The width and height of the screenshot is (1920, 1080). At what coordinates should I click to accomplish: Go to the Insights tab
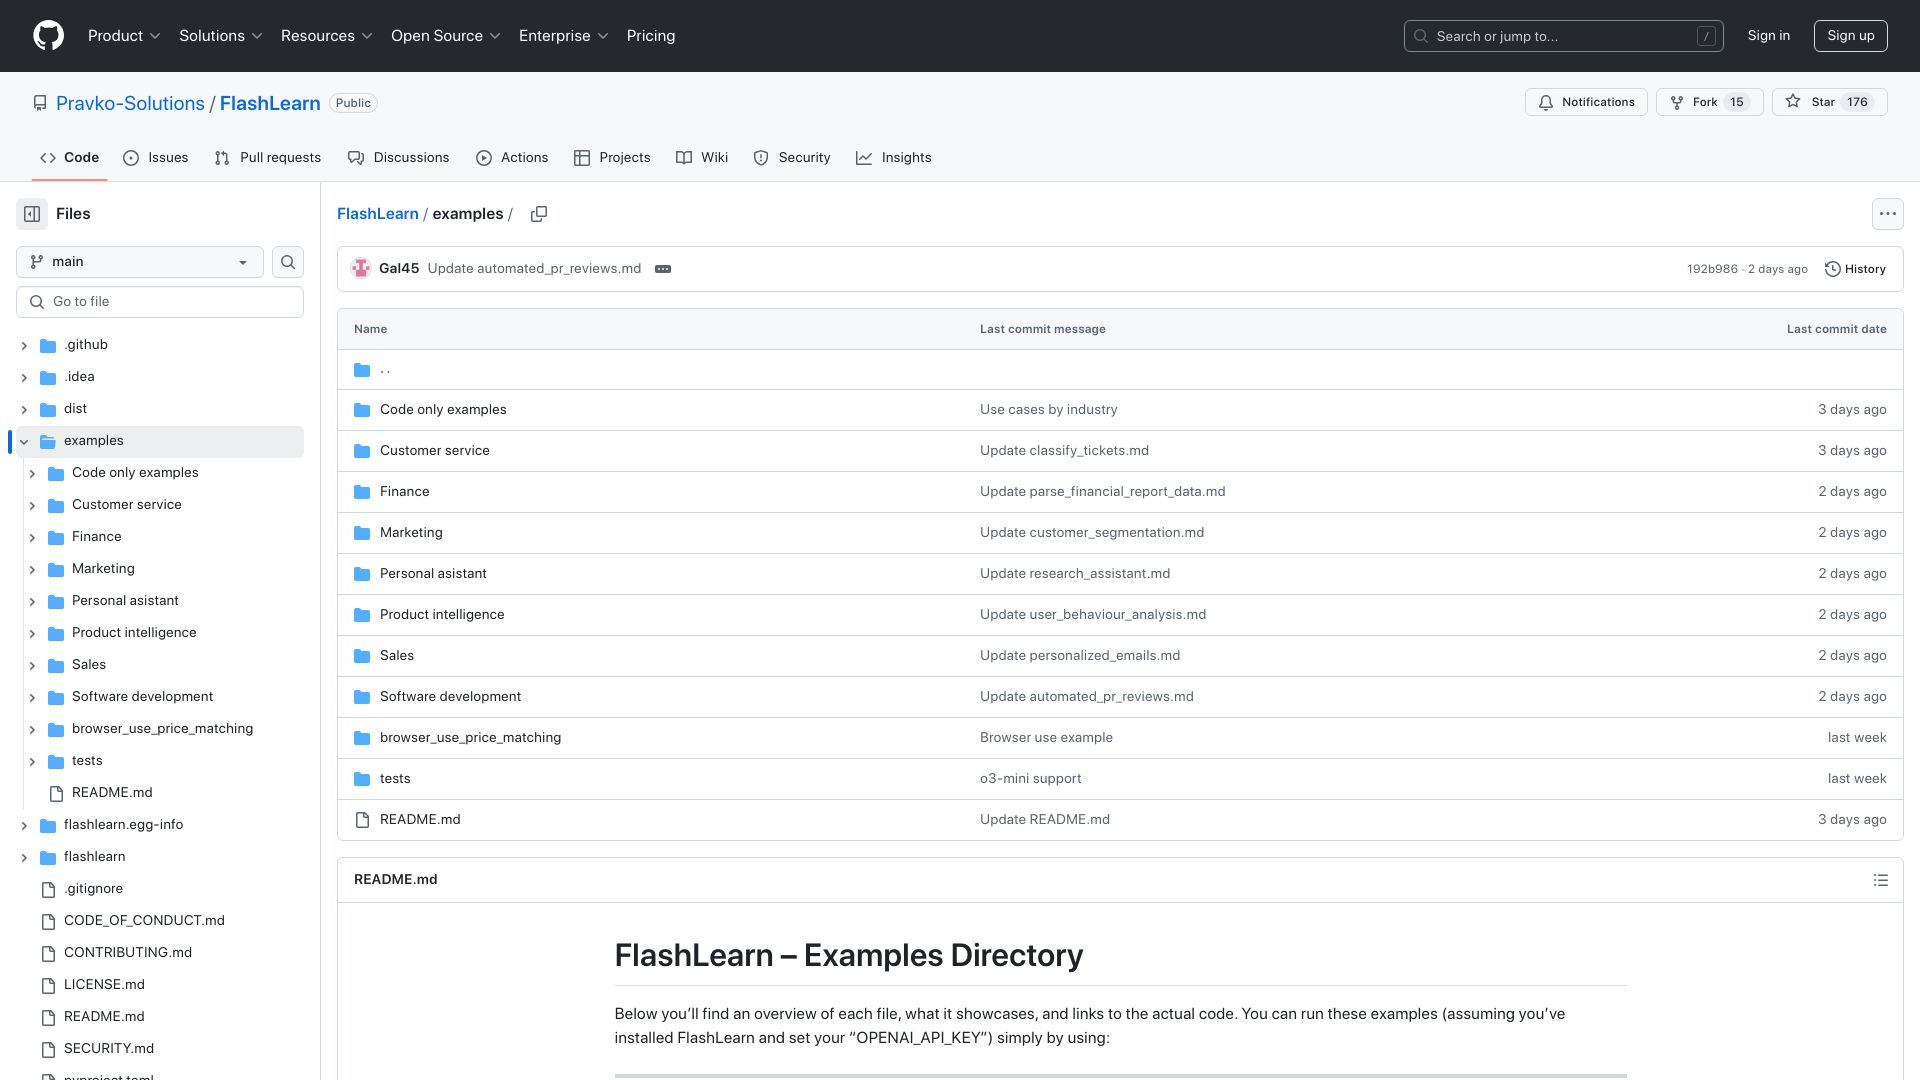click(894, 158)
